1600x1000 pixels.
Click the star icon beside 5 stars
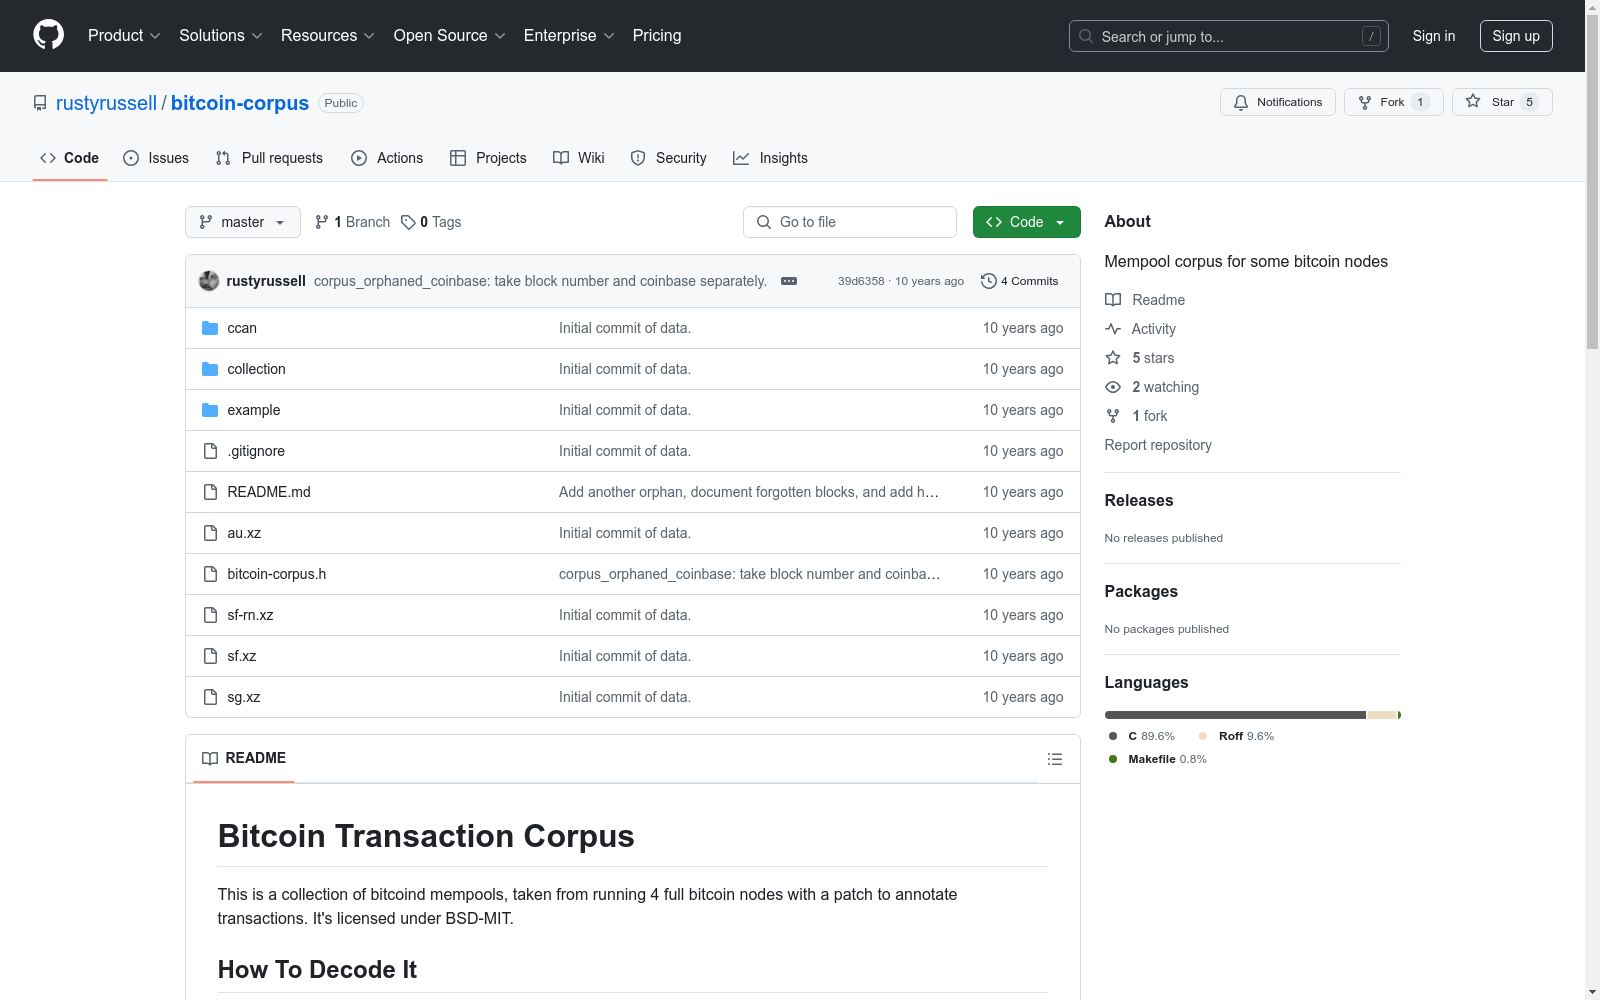(x=1113, y=358)
